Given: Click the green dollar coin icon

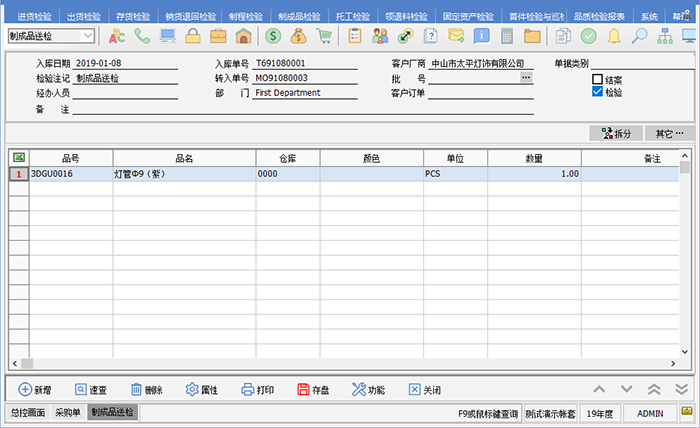Looking at the screenshot, I should click(273, 36).
